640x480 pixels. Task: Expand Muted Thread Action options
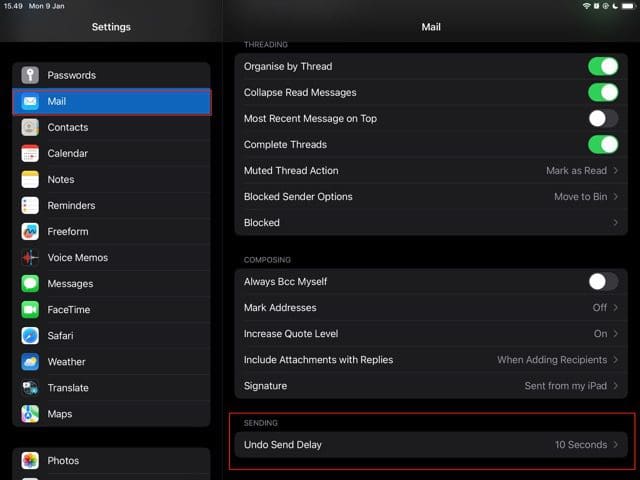[431, 171]
